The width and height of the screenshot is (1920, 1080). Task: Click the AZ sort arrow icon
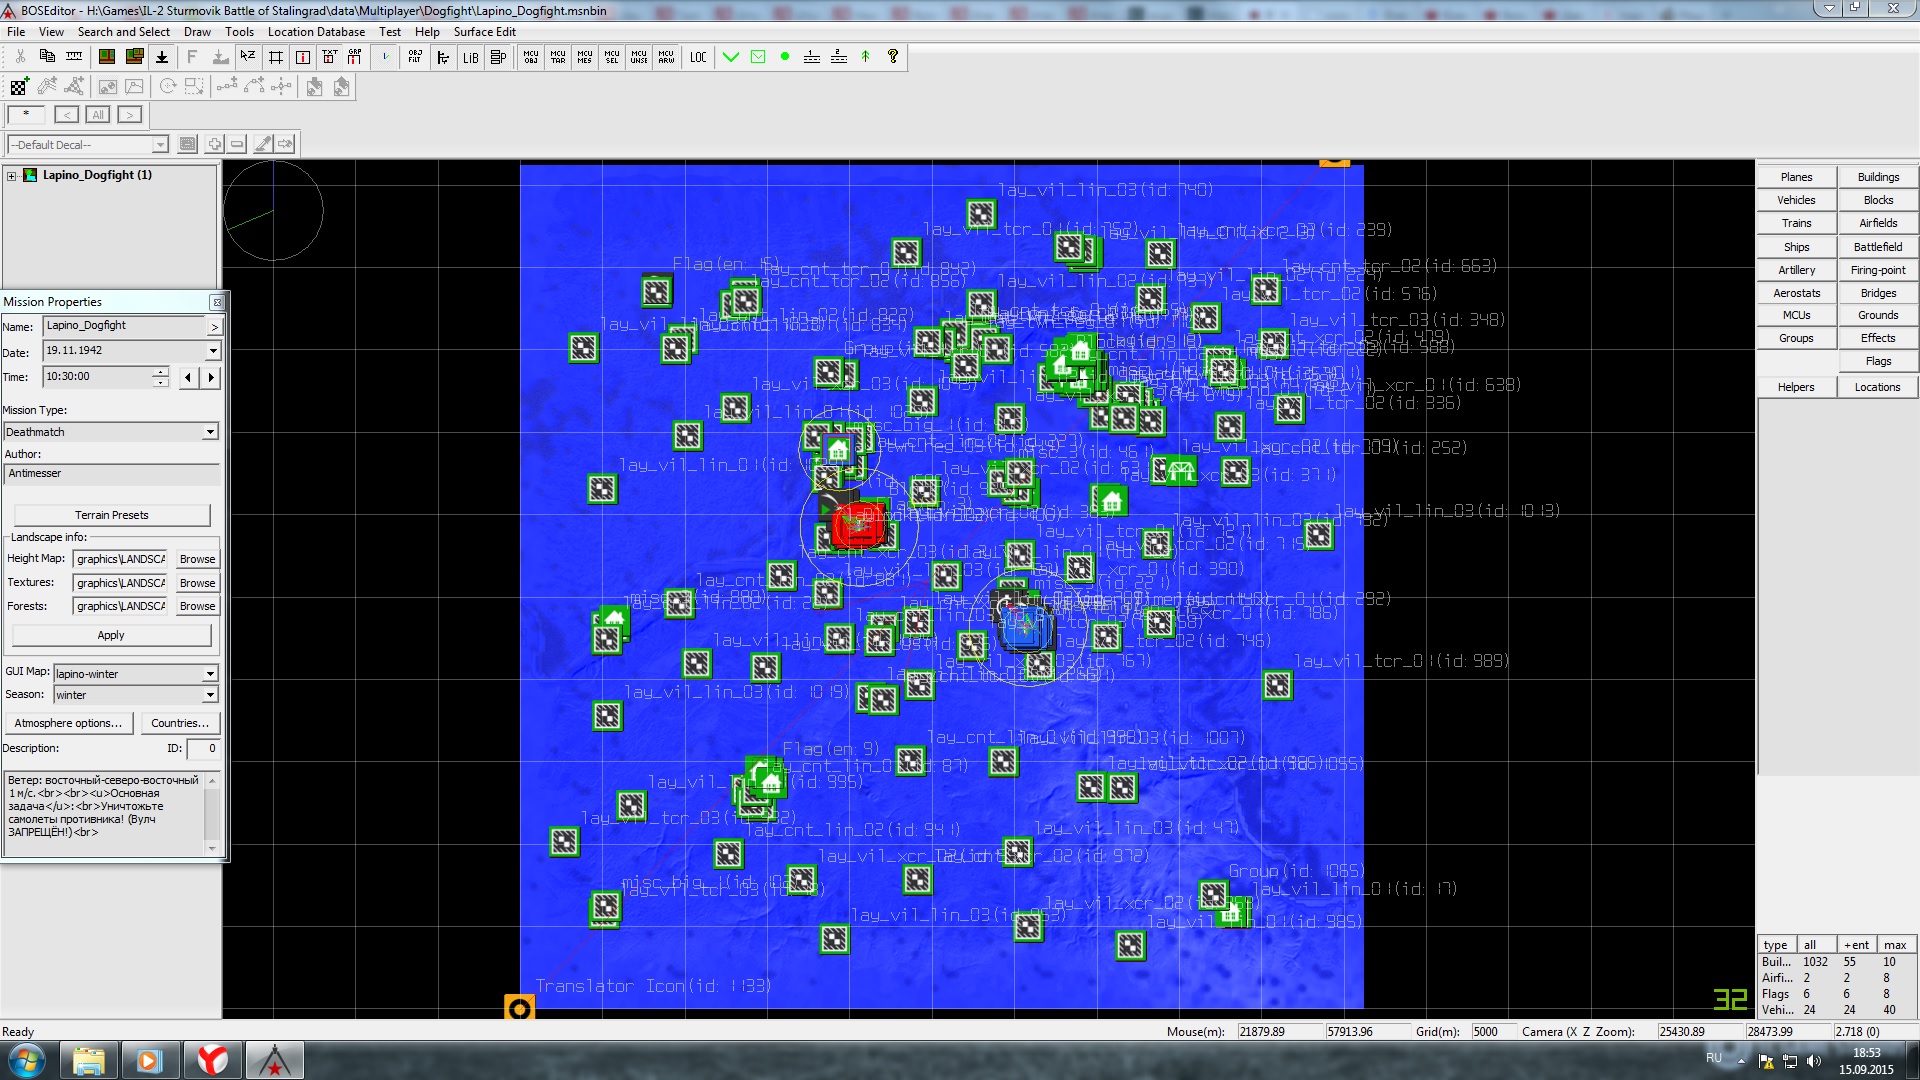(x=248, y=57)
